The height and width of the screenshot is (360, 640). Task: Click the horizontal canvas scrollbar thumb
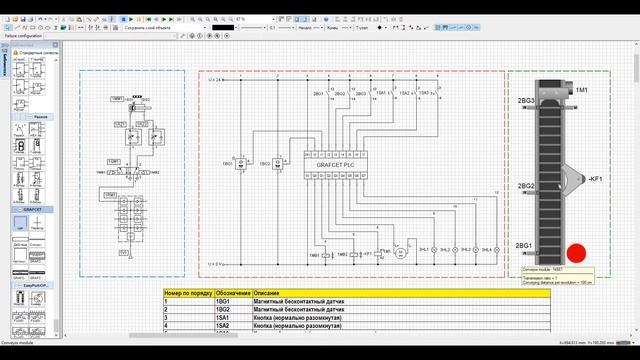point(184,336)
